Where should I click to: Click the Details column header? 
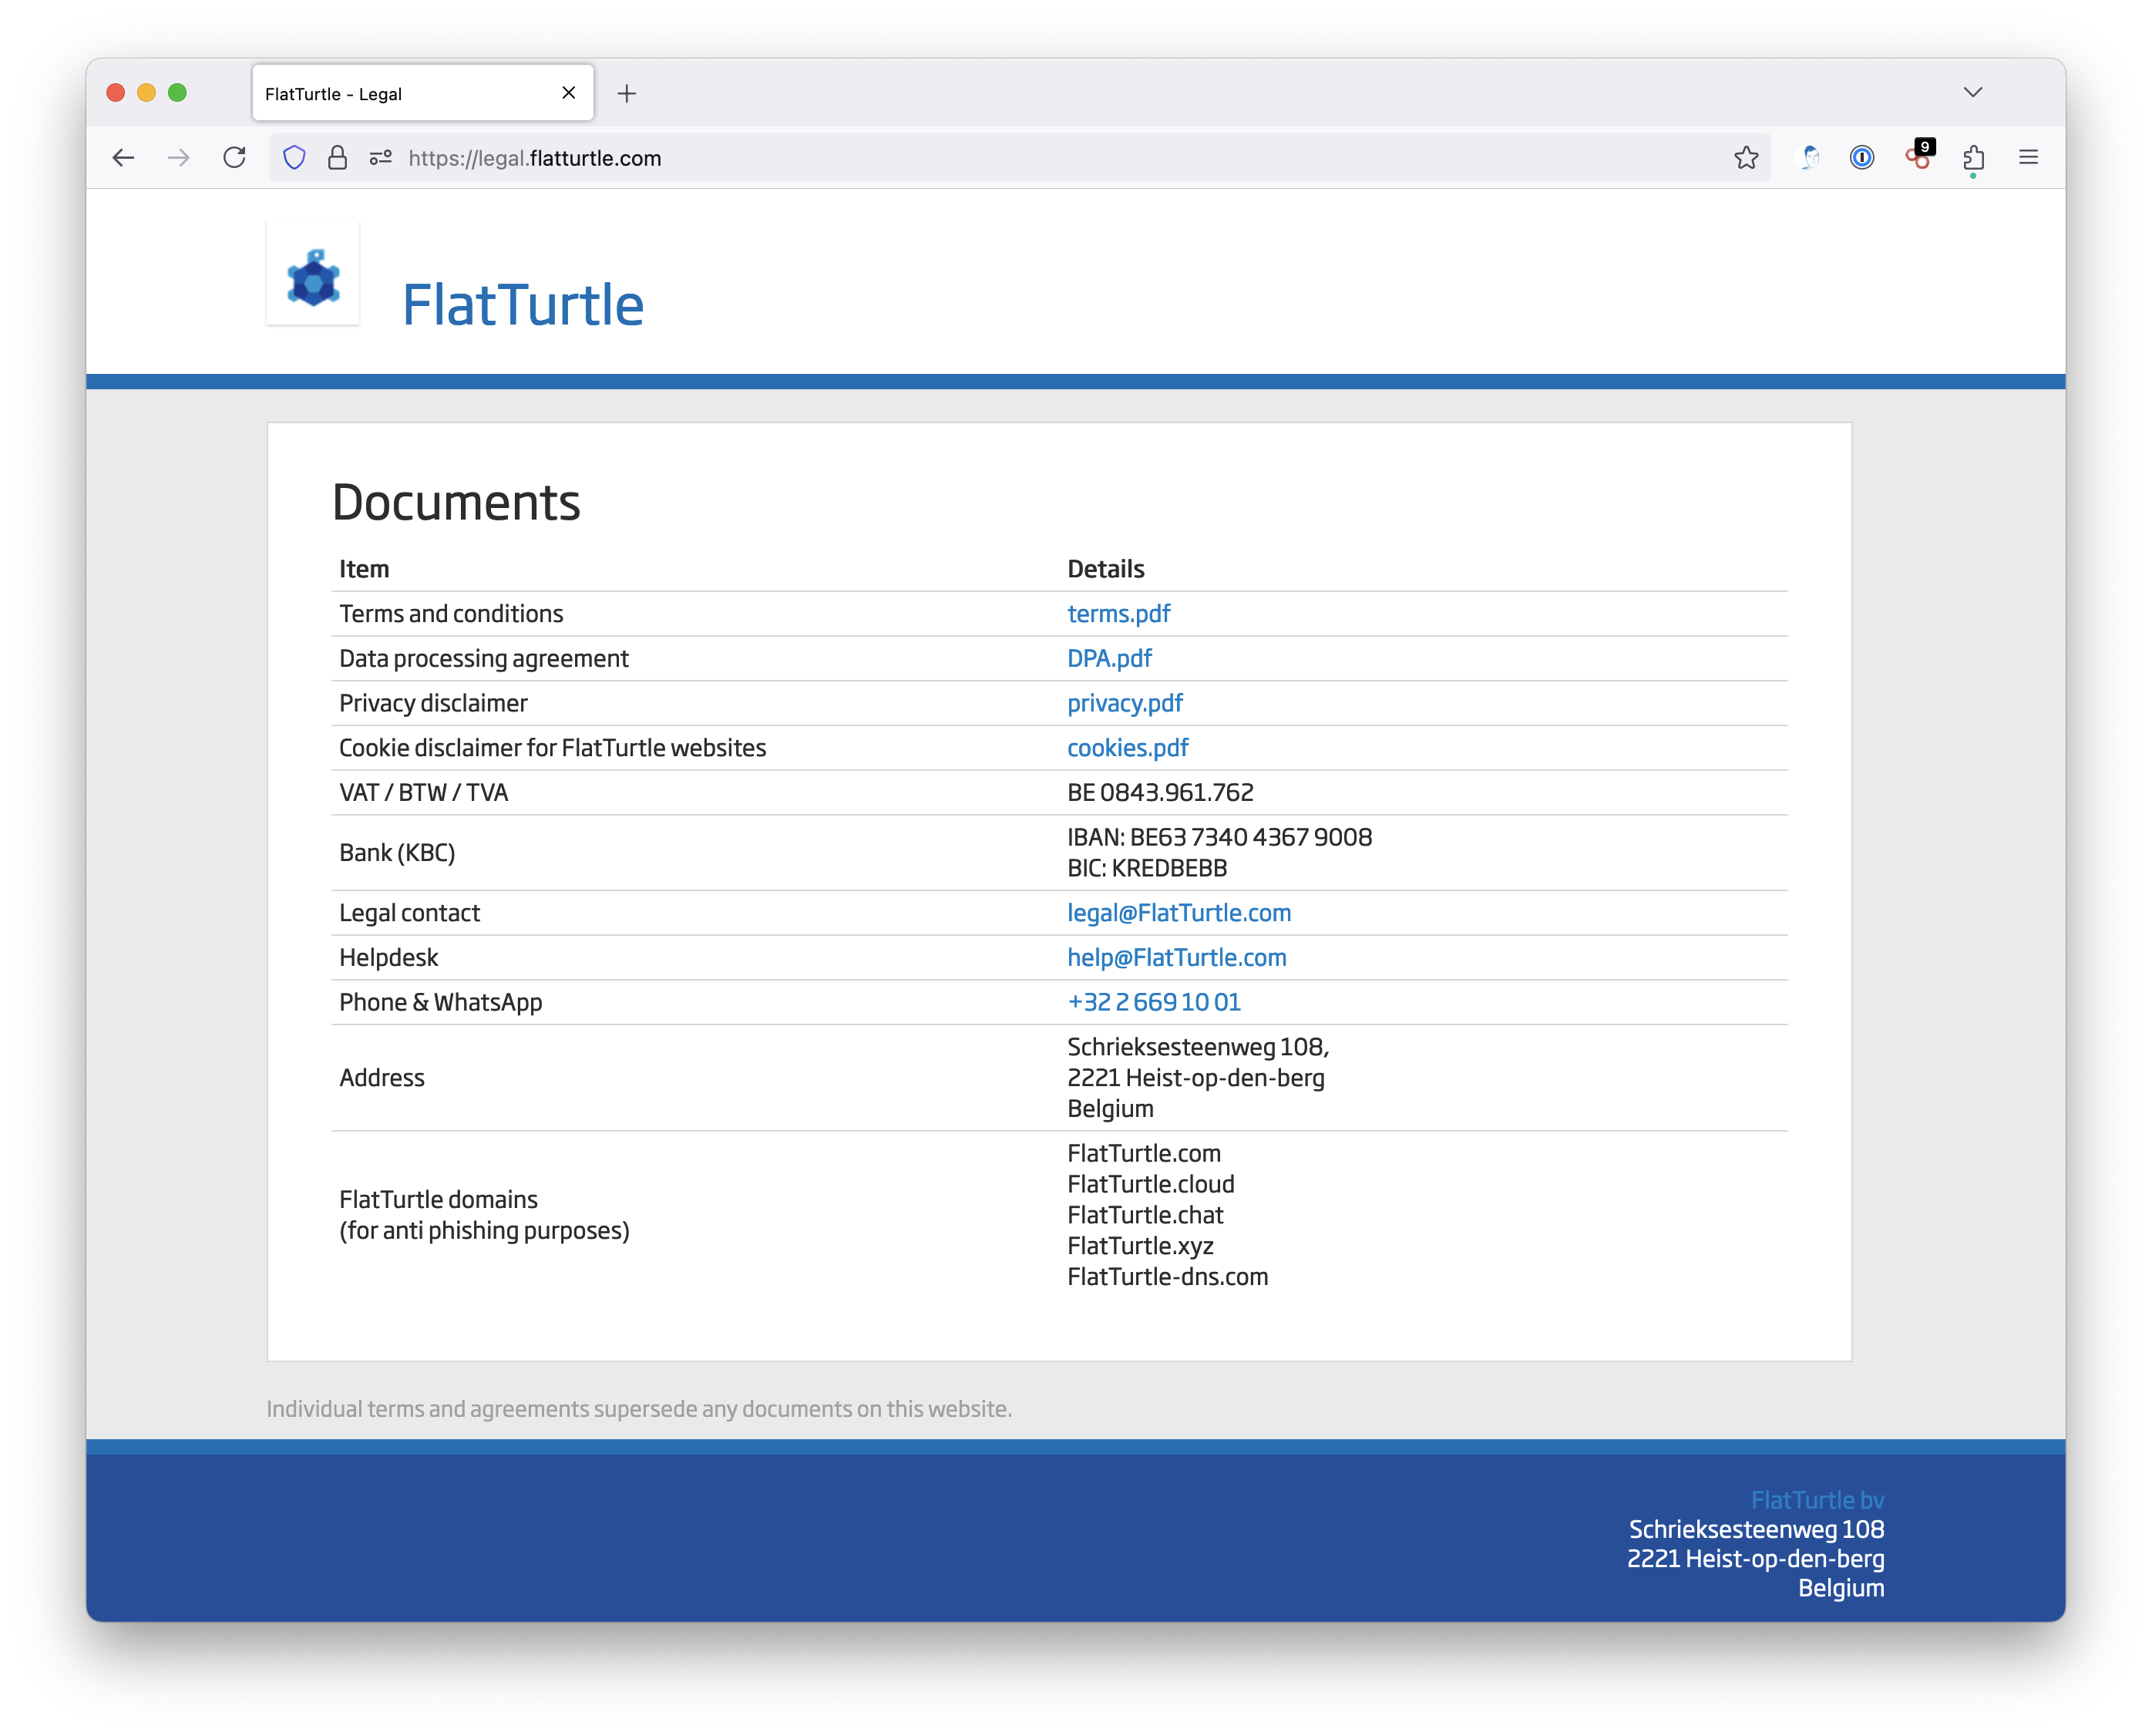1106,569
